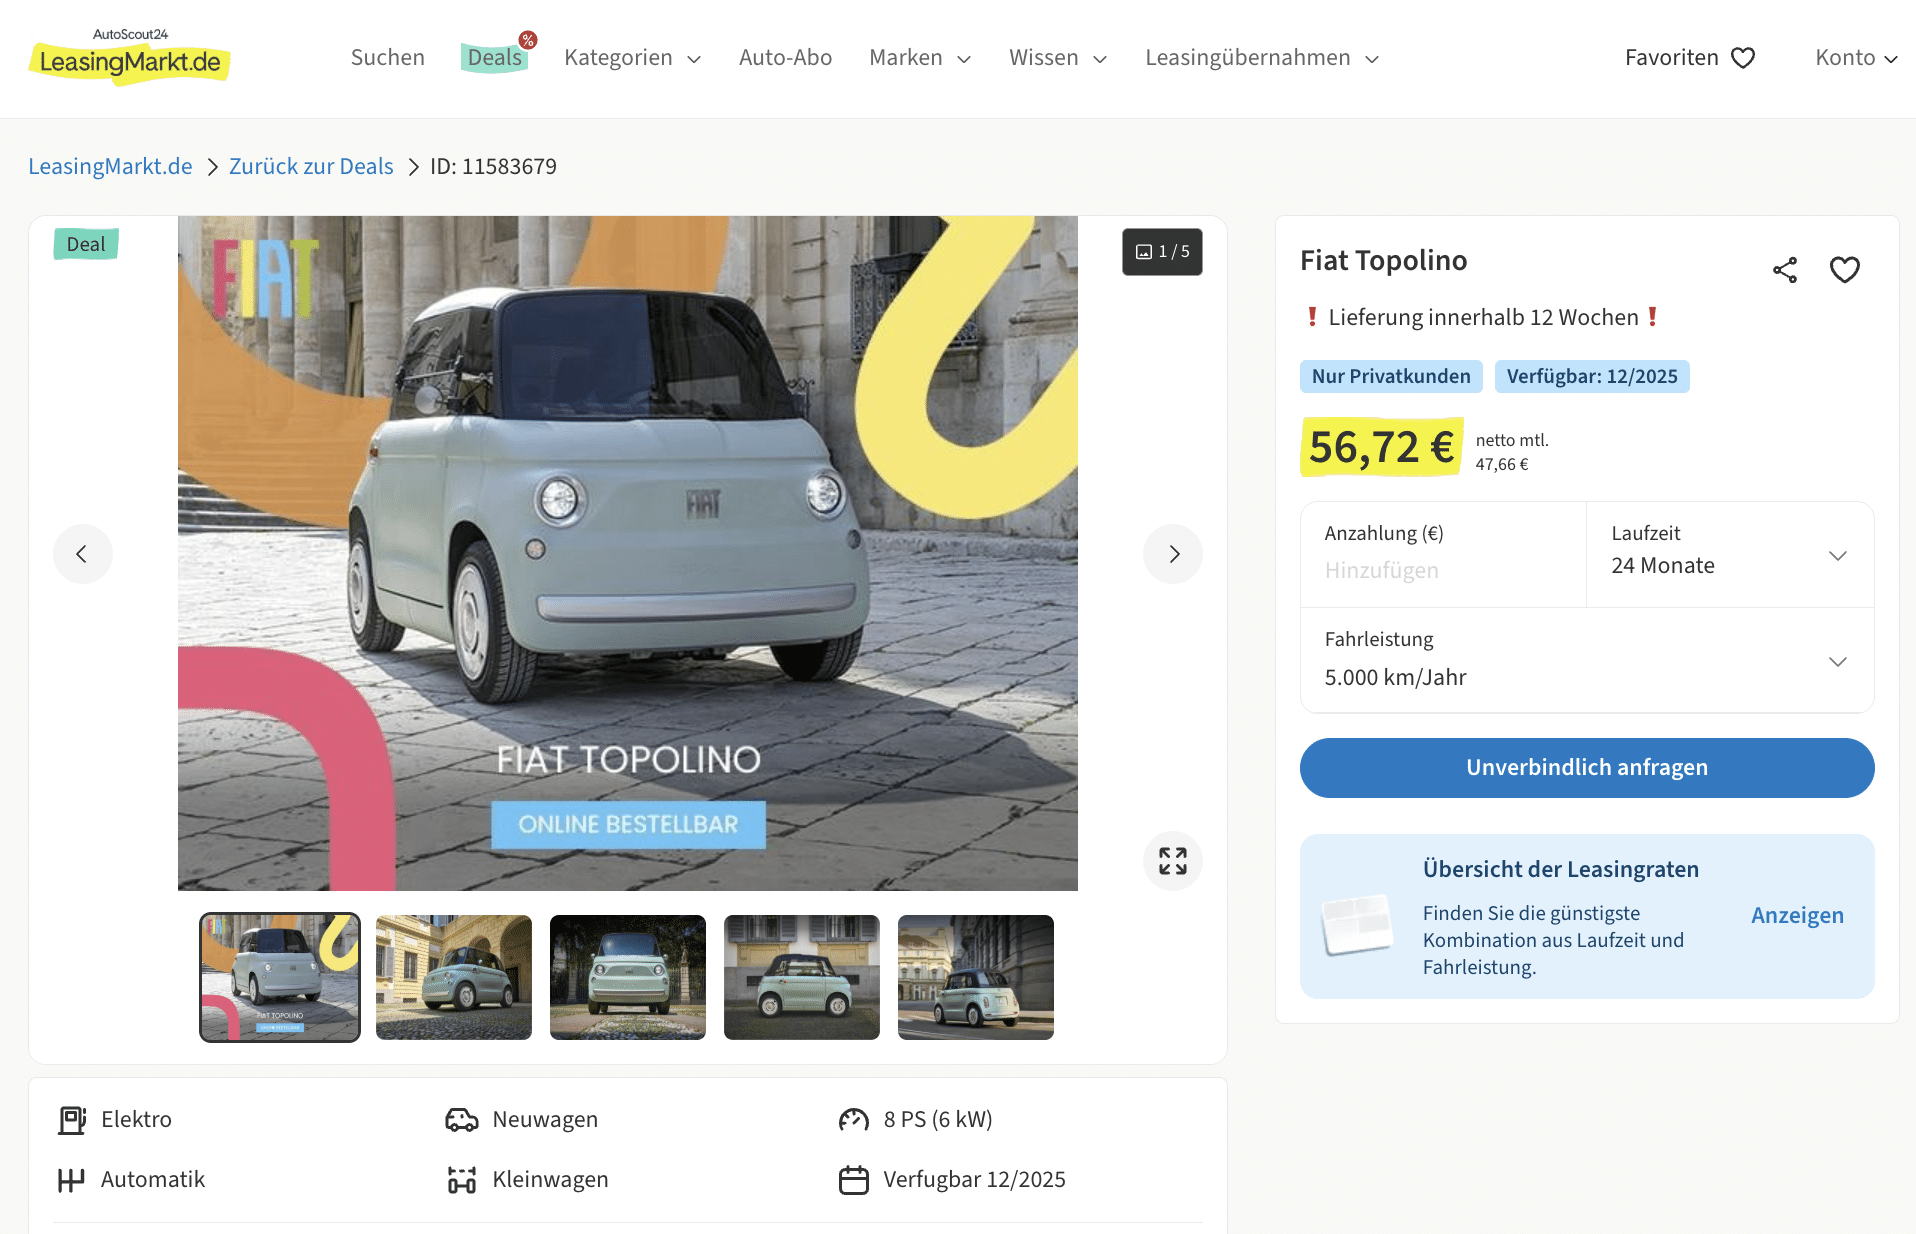Click Lieferung innerhalb 12 Wochen text
The height and width of the screenshot is (1234, 1916).
1484,317
